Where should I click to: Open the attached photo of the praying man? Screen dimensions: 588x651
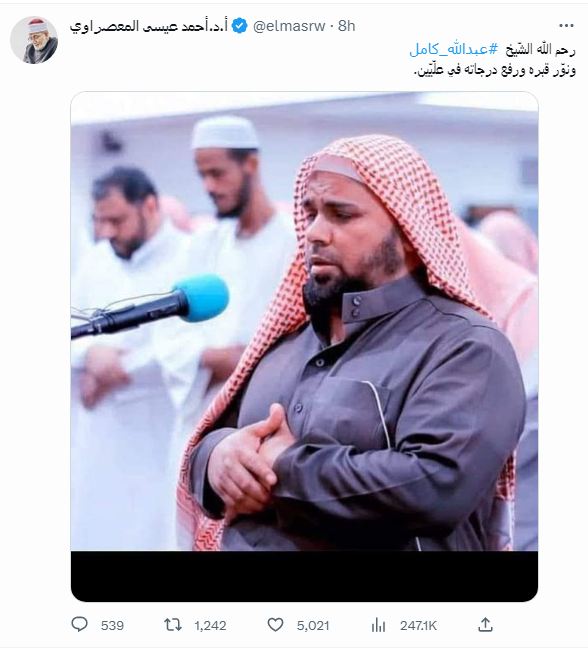[x=304, y=346]
